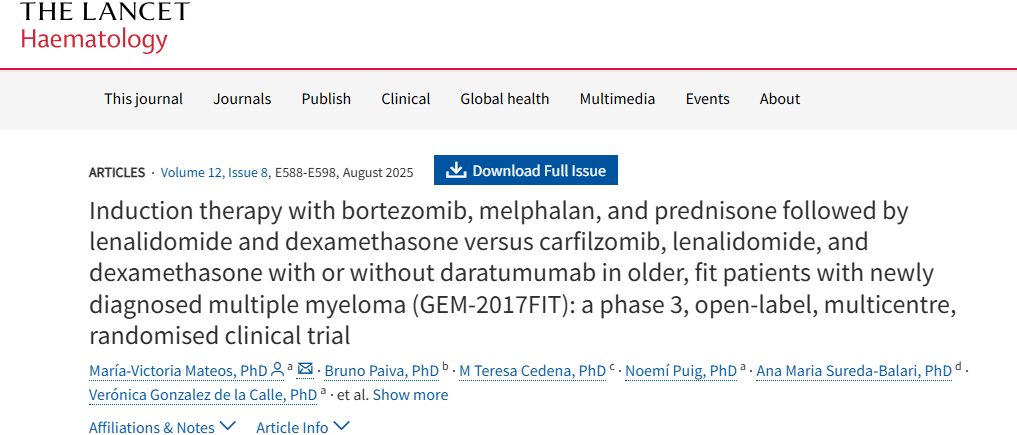Go to the Multimedia section
The image size is (1017, 435).
[617, 99]
